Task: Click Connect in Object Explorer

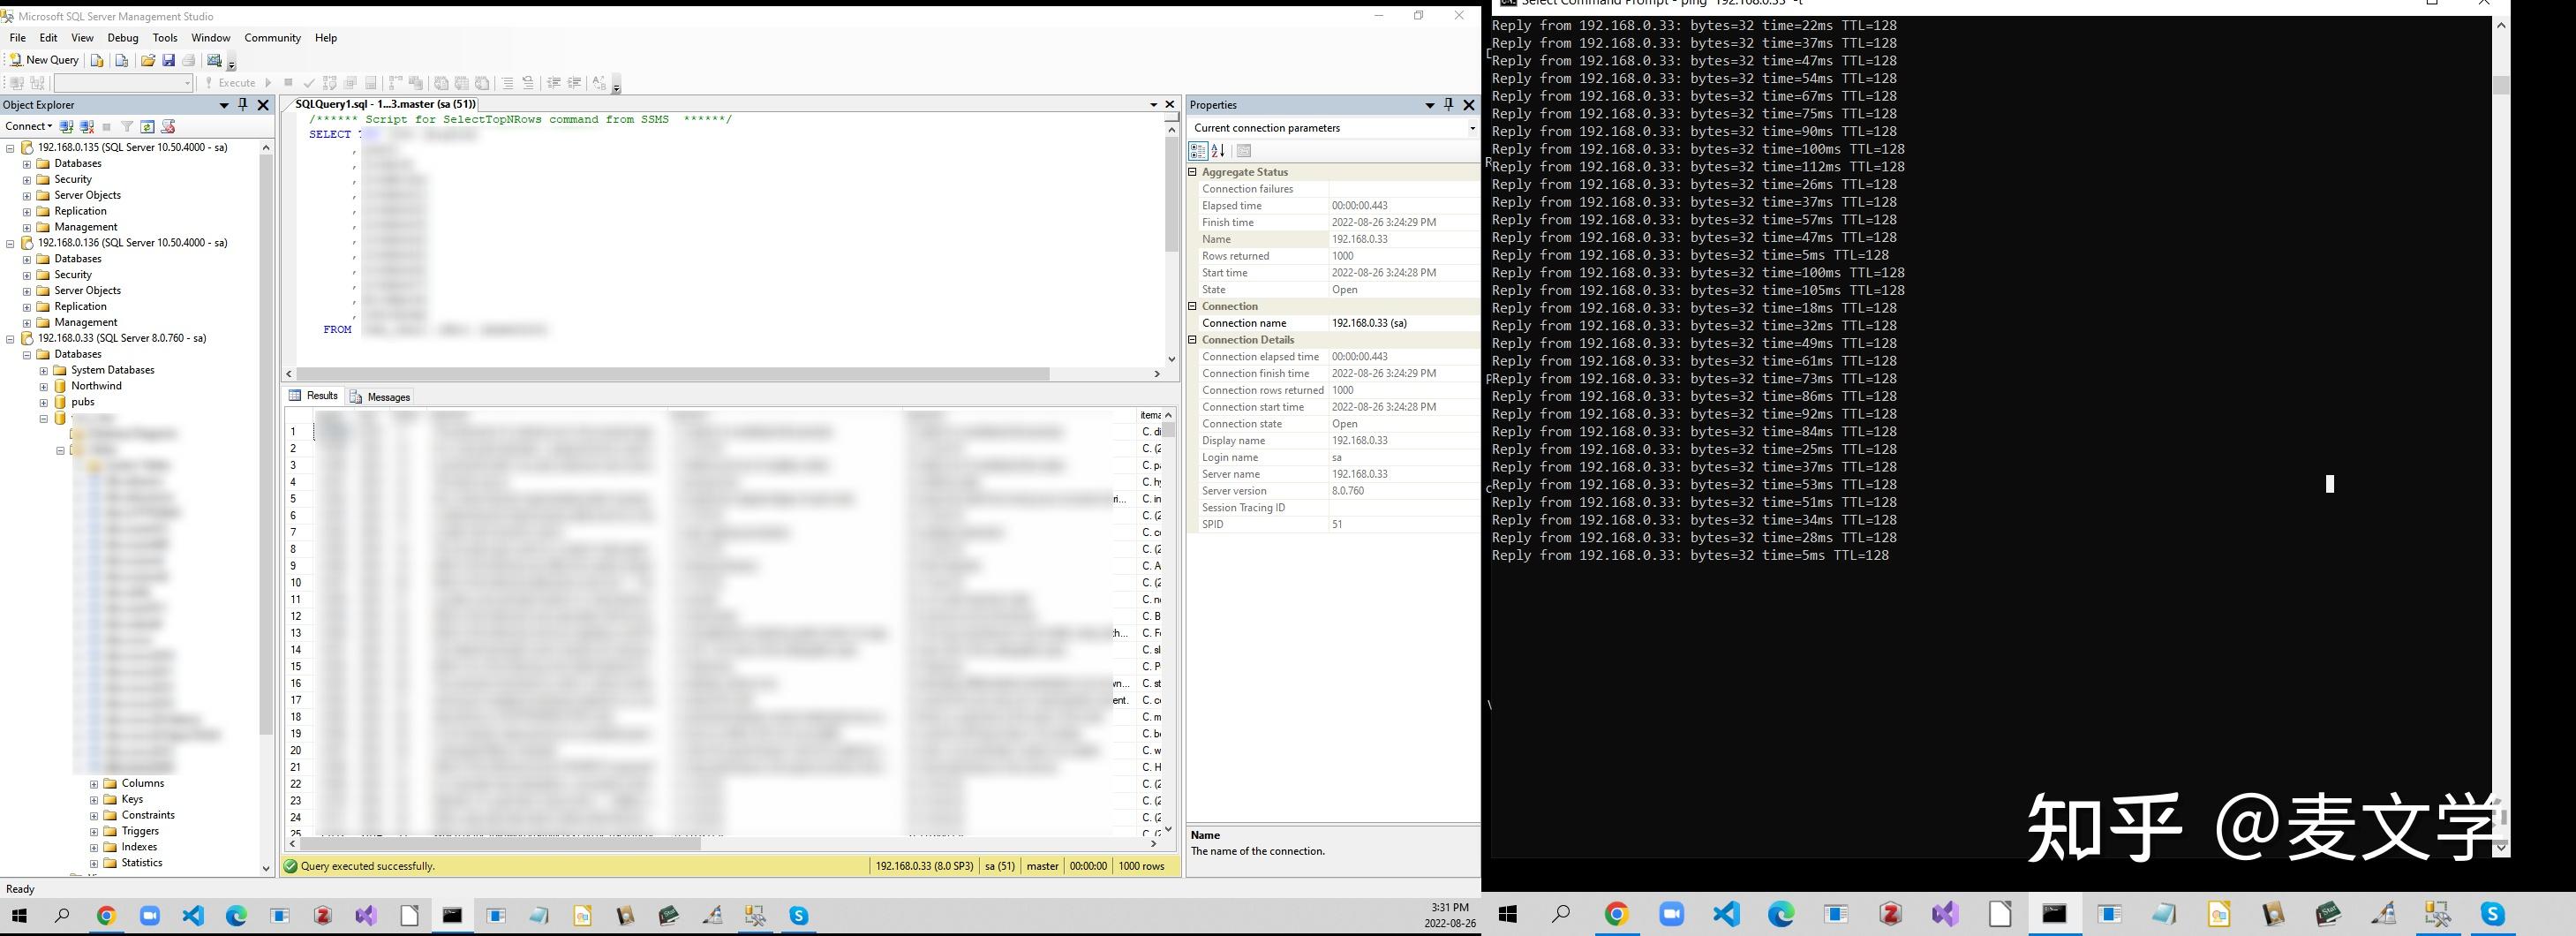Action: (25, 126)
